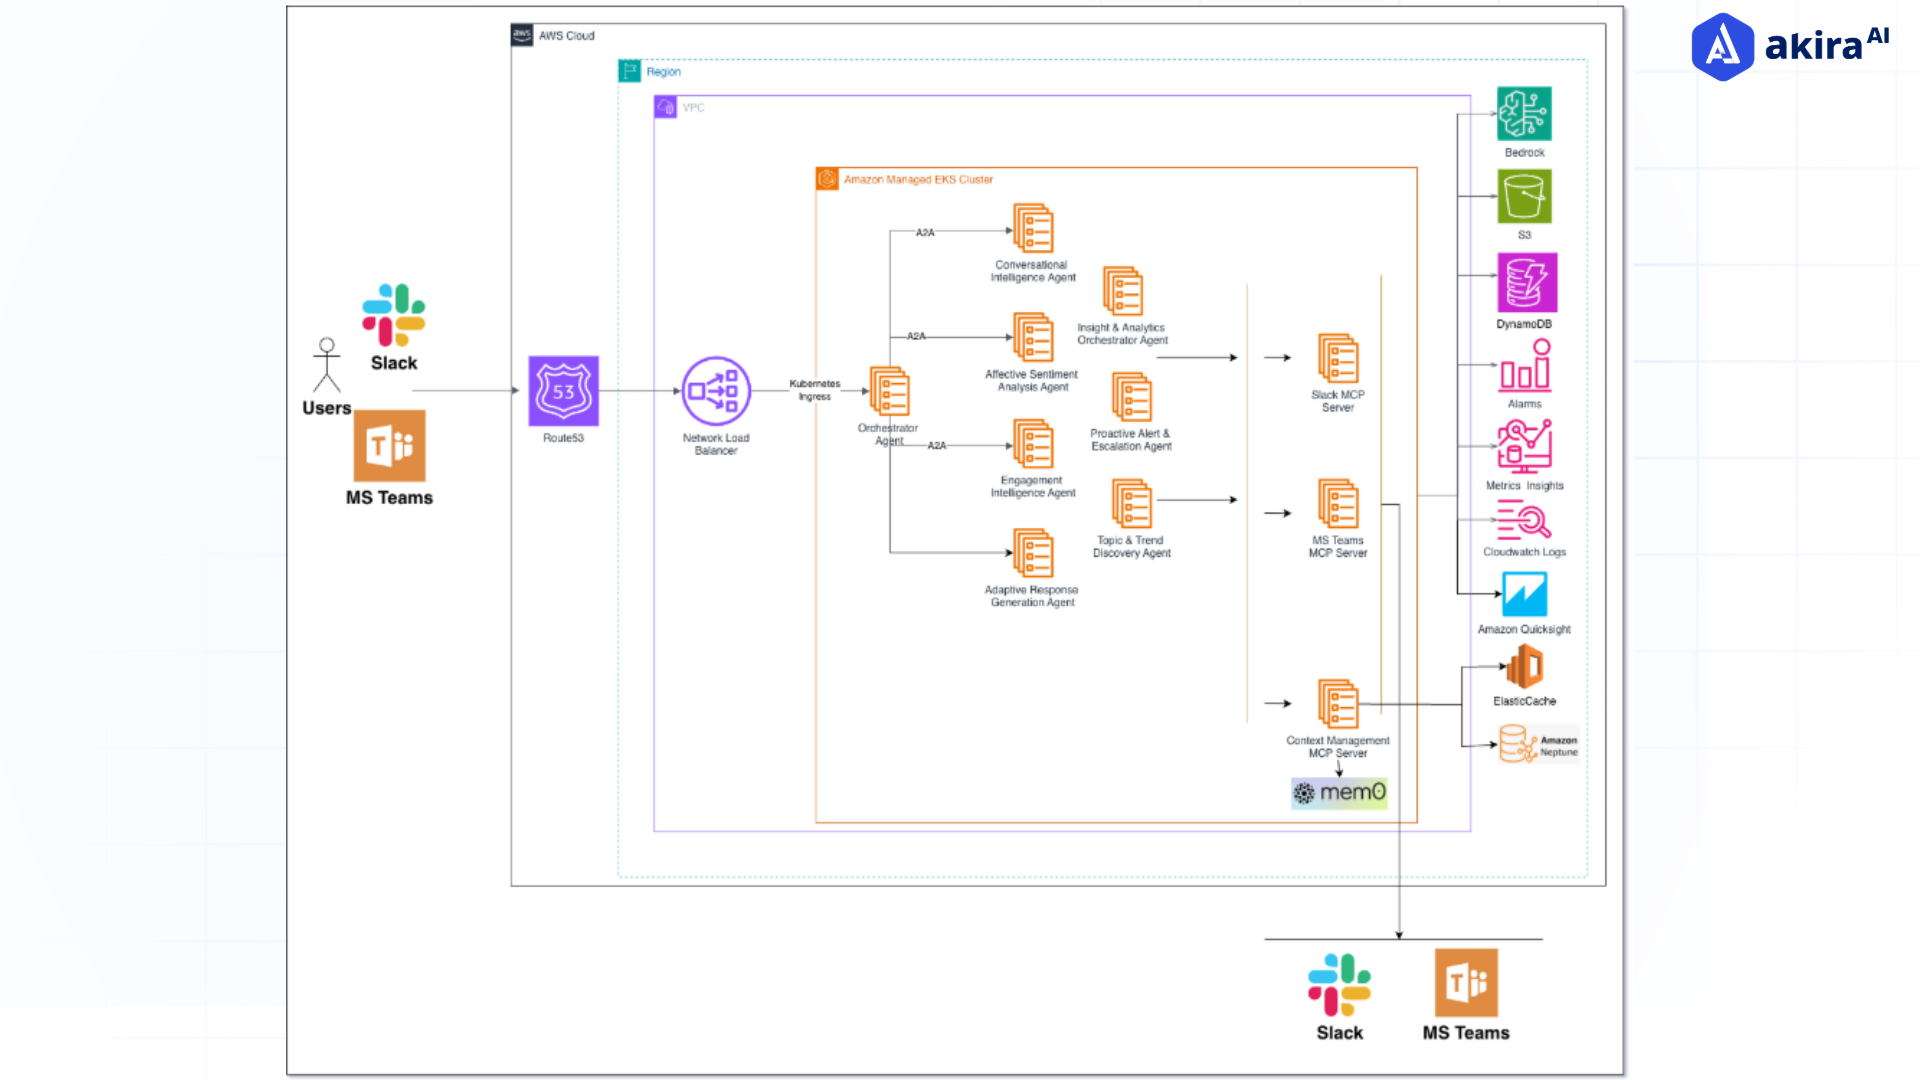Click the bottom MS Teams icon
1920x1080 pixels.
1466,983
